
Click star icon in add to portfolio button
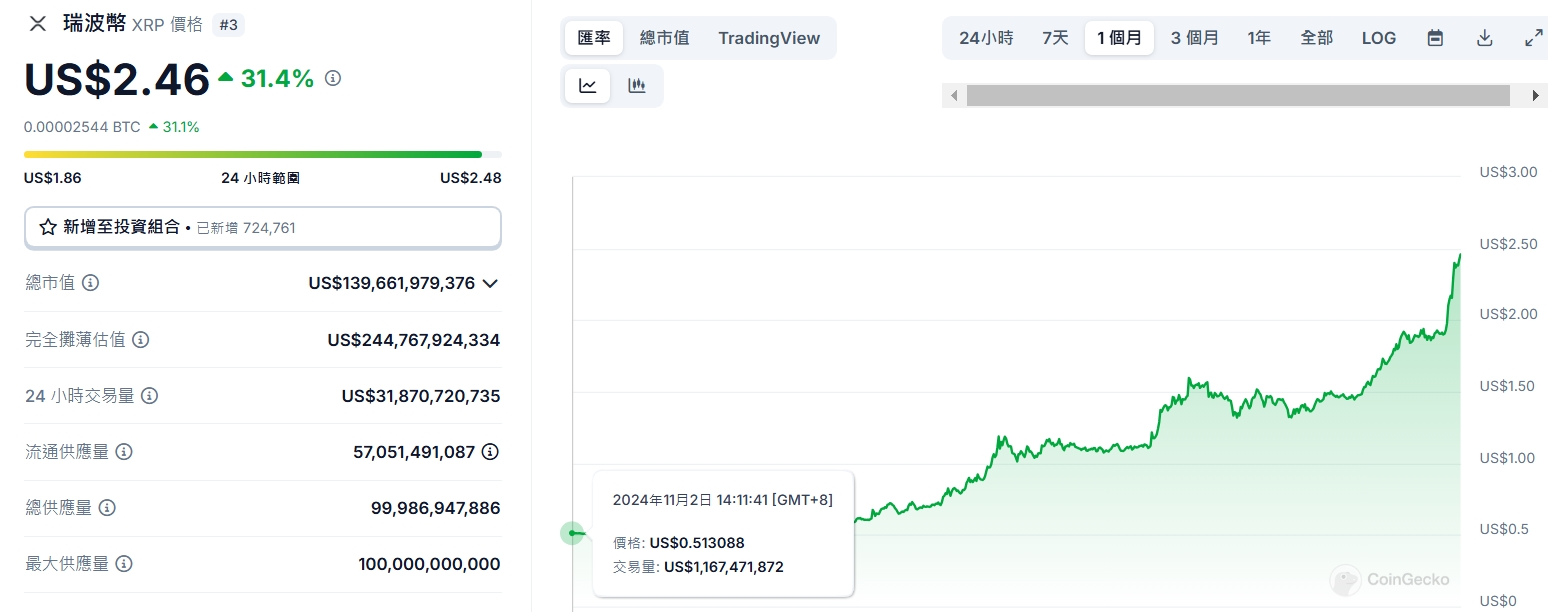pos(48,227)
